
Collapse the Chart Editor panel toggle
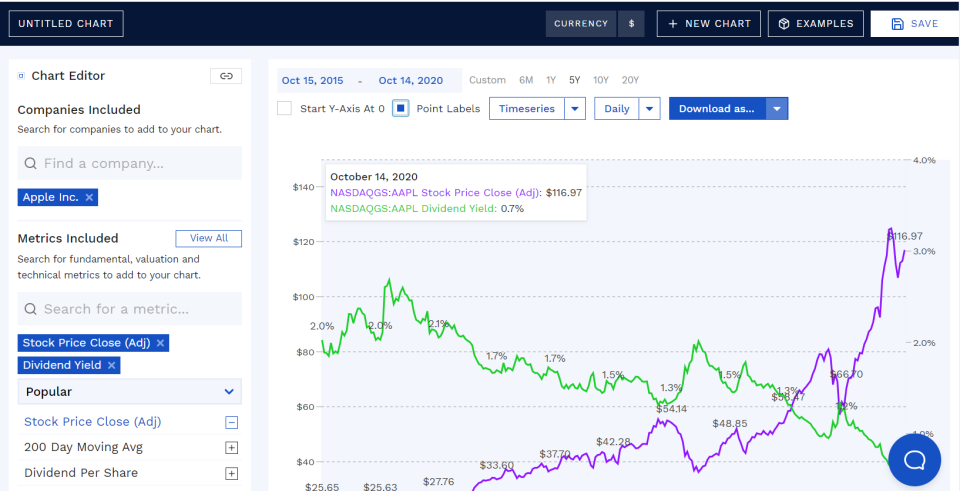21,76
